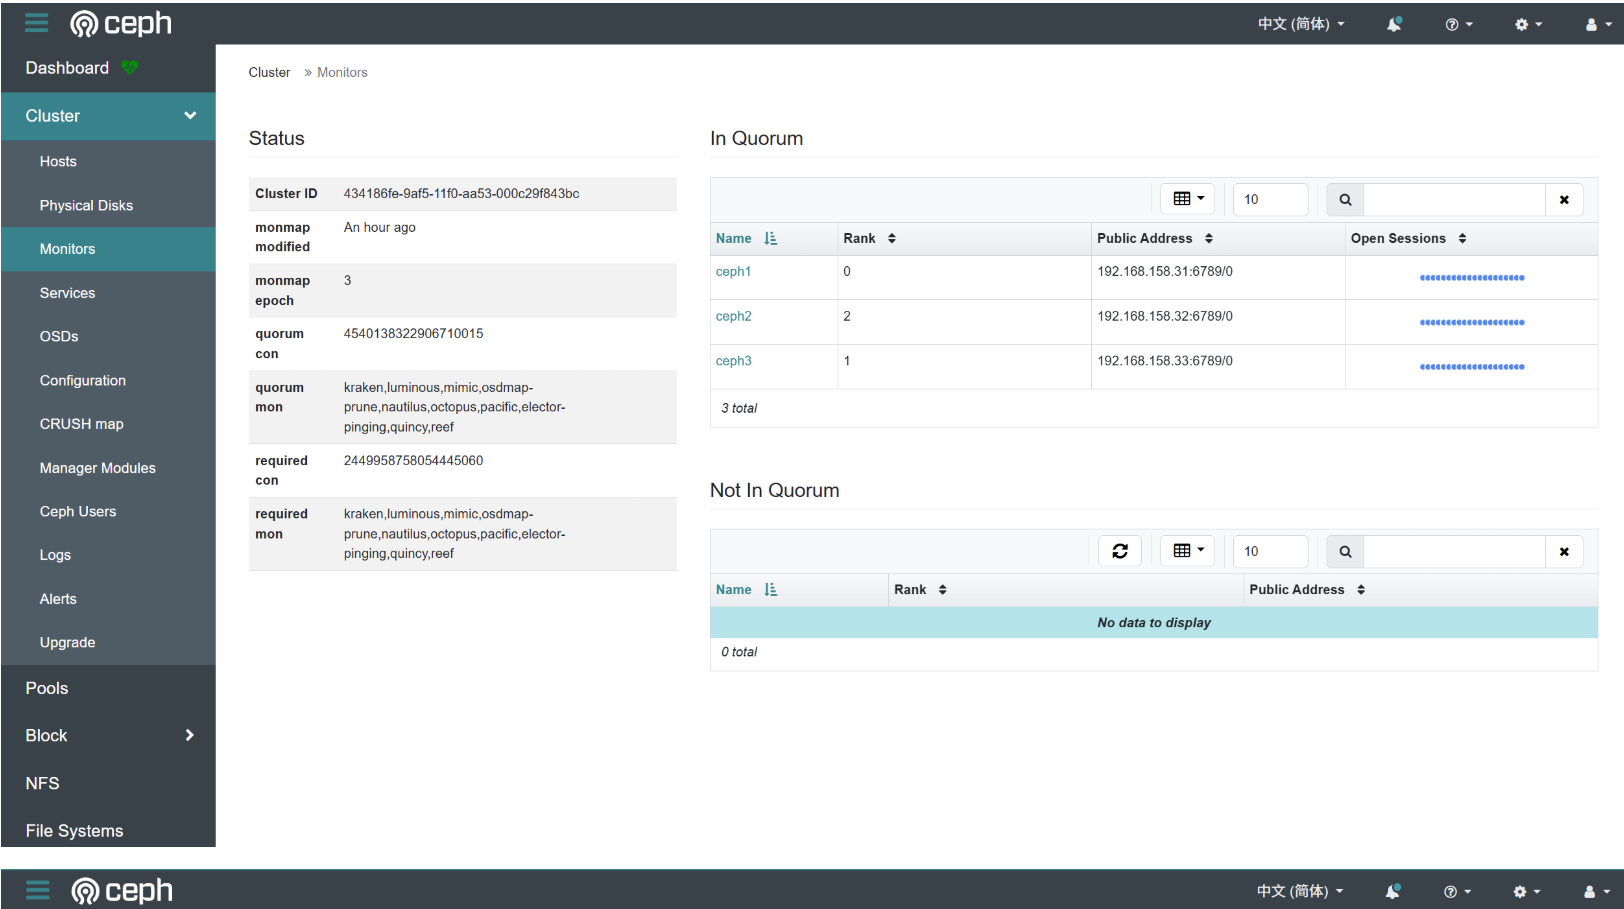The width and height of the screenshot is (1624, 909).
Task: Refresh the Not In Quorum table
Action: click(x=1120, y=551)
